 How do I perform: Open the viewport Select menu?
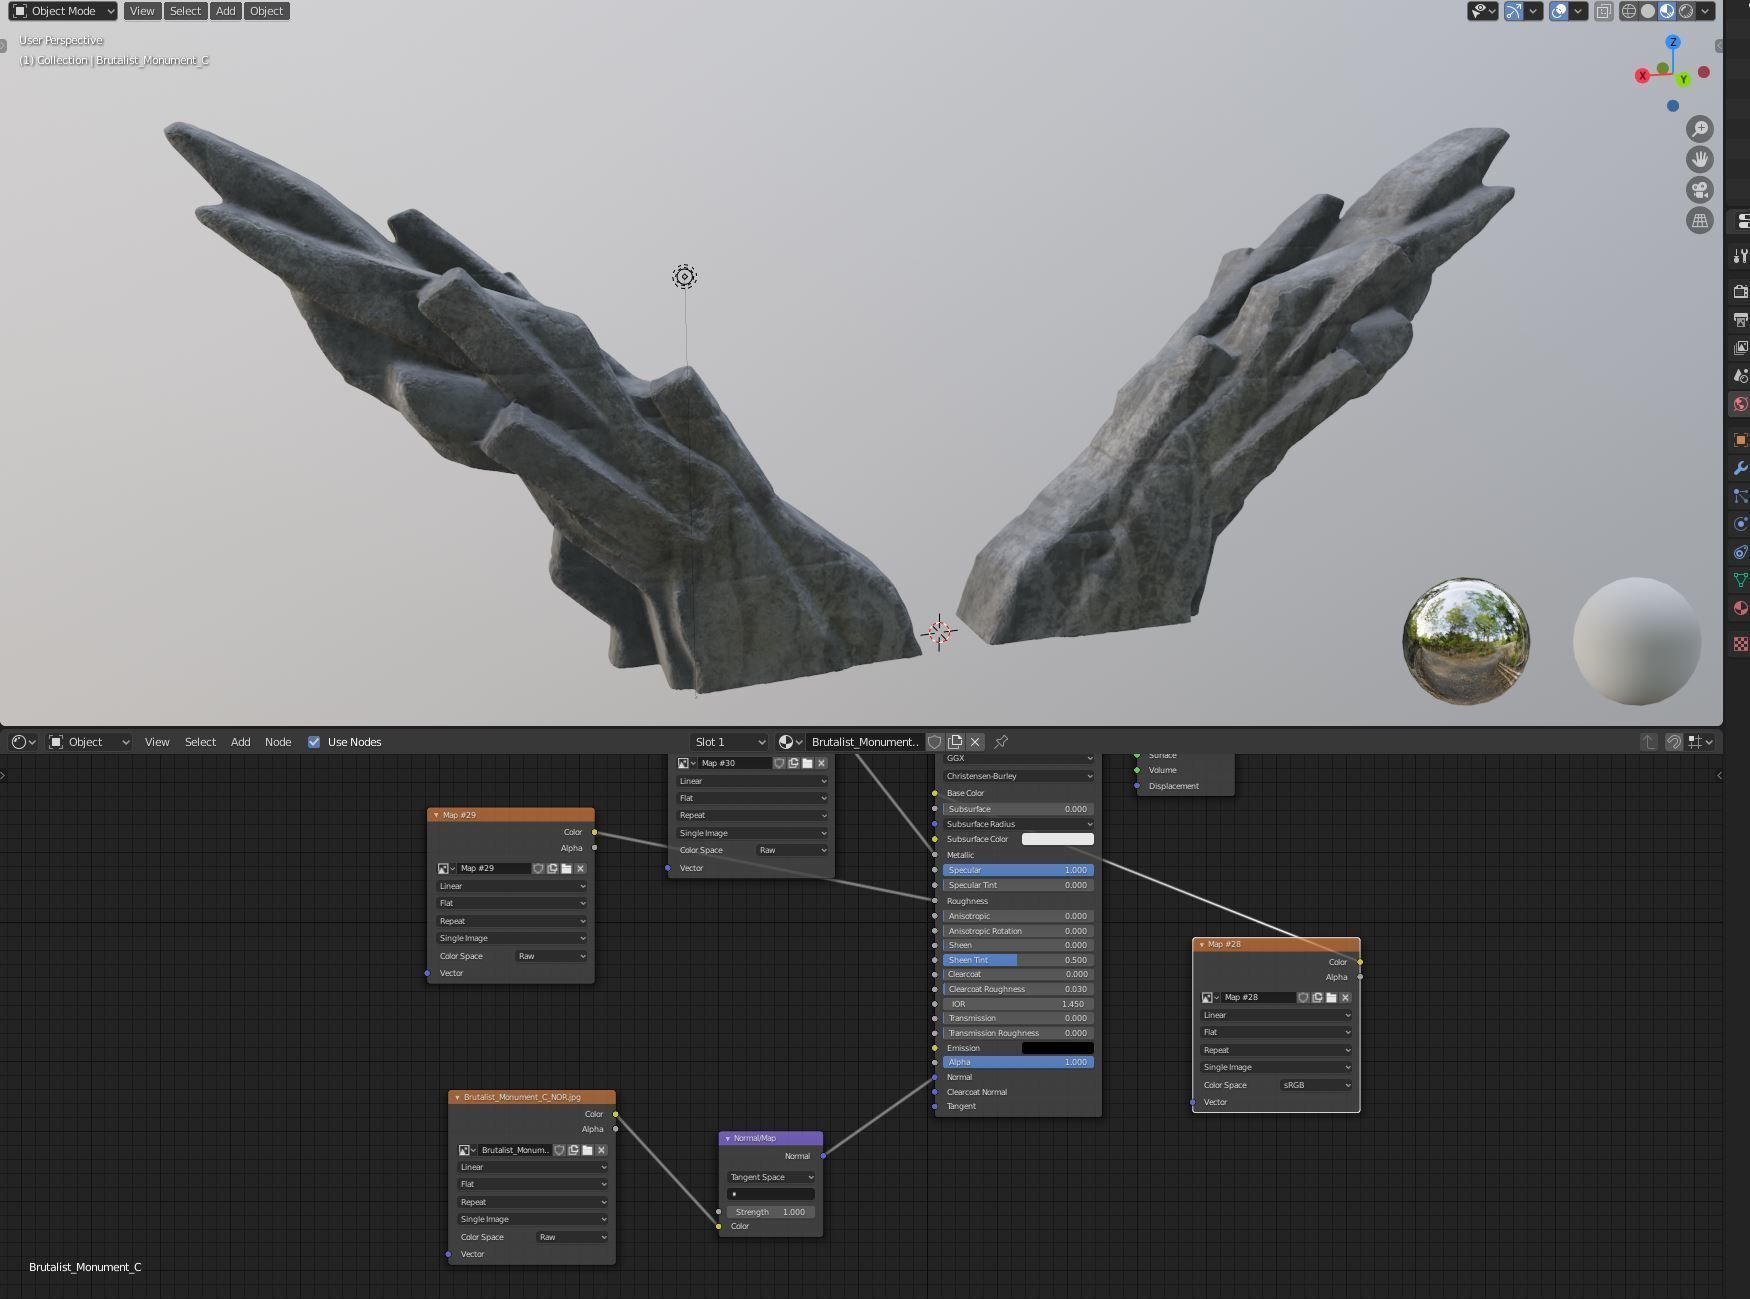(x=185, y=11)
